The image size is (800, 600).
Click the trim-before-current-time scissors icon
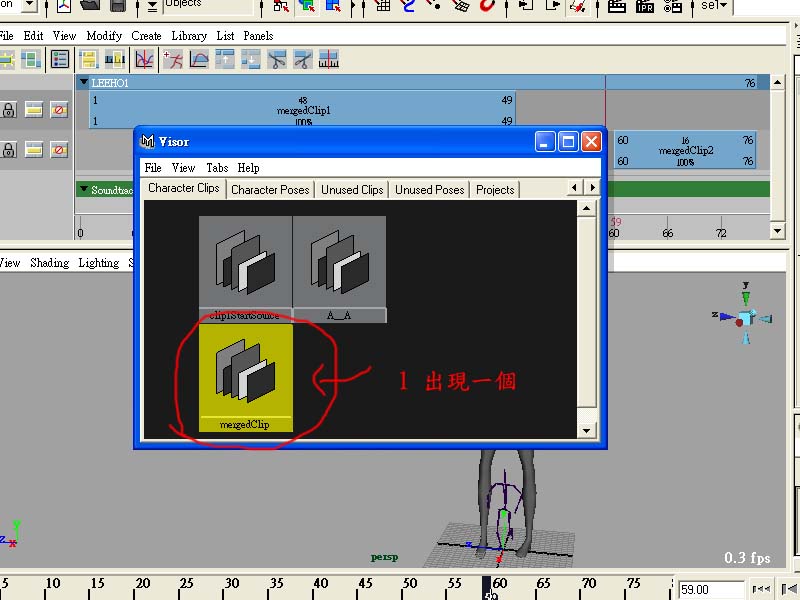coord(277,60)
